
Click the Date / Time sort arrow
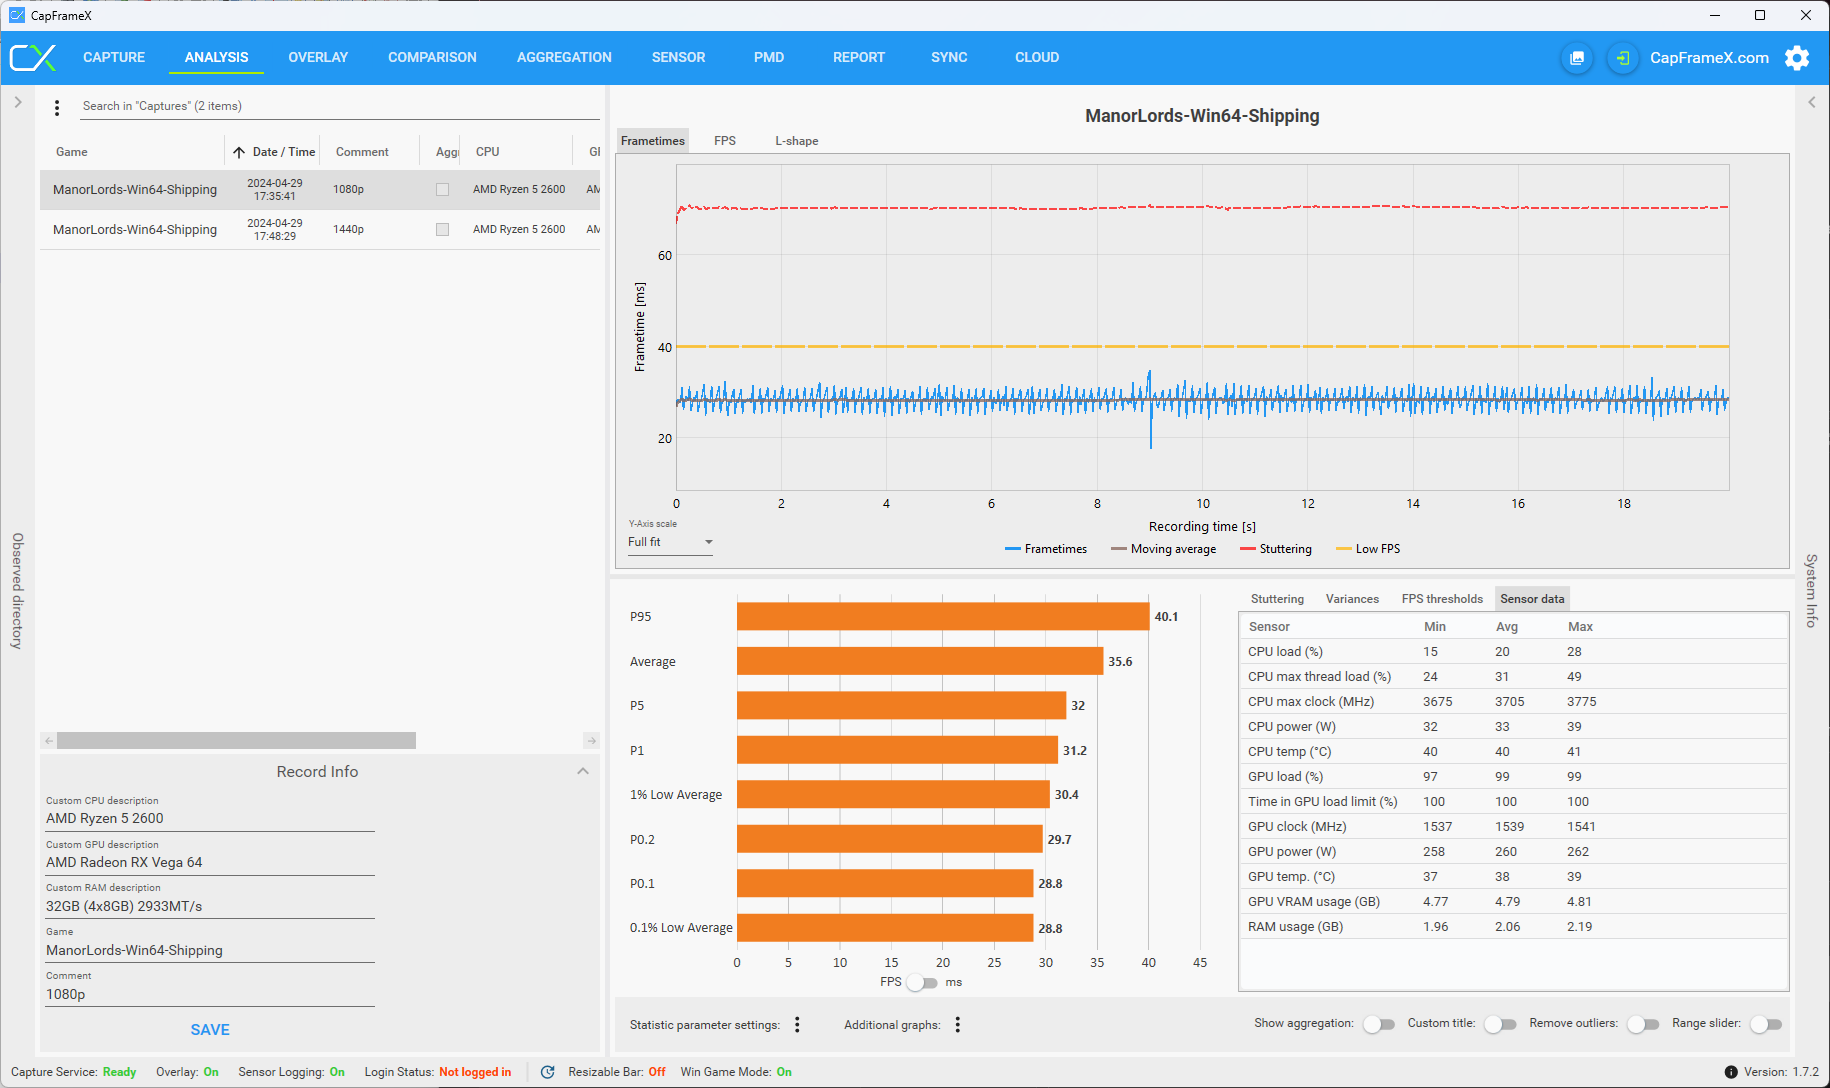(239, 152)
